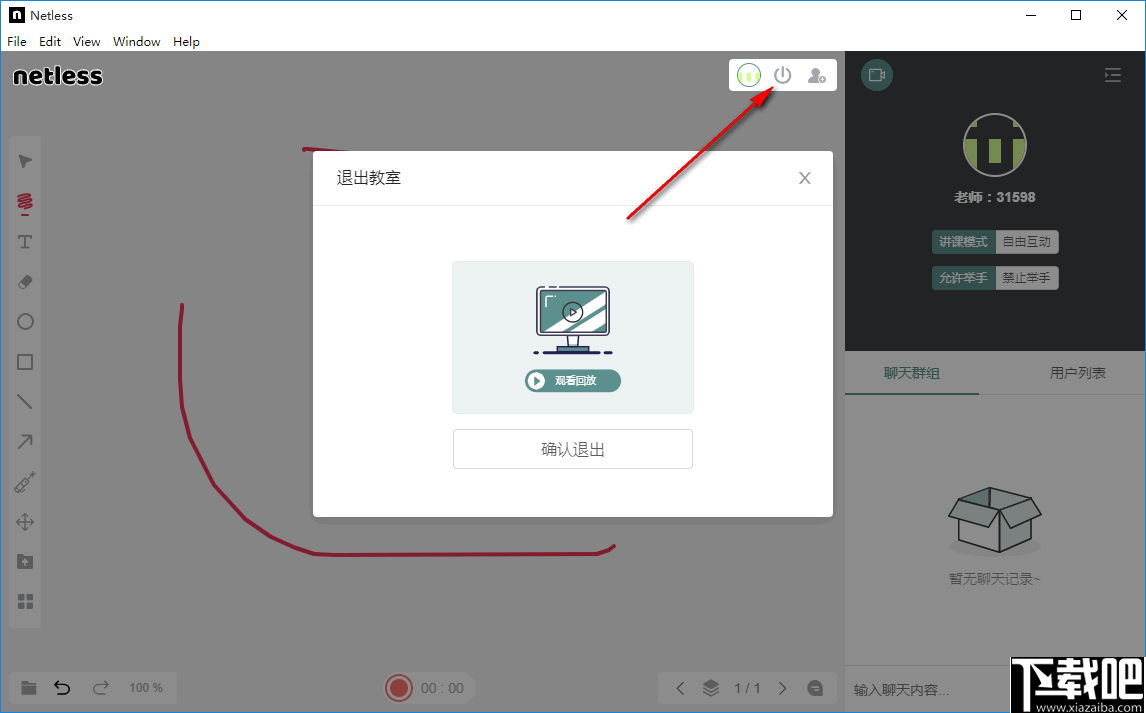Activate the Eraser tool
Screen dimensions: 1146x713
pyautogui.click(x=26, y=282)
